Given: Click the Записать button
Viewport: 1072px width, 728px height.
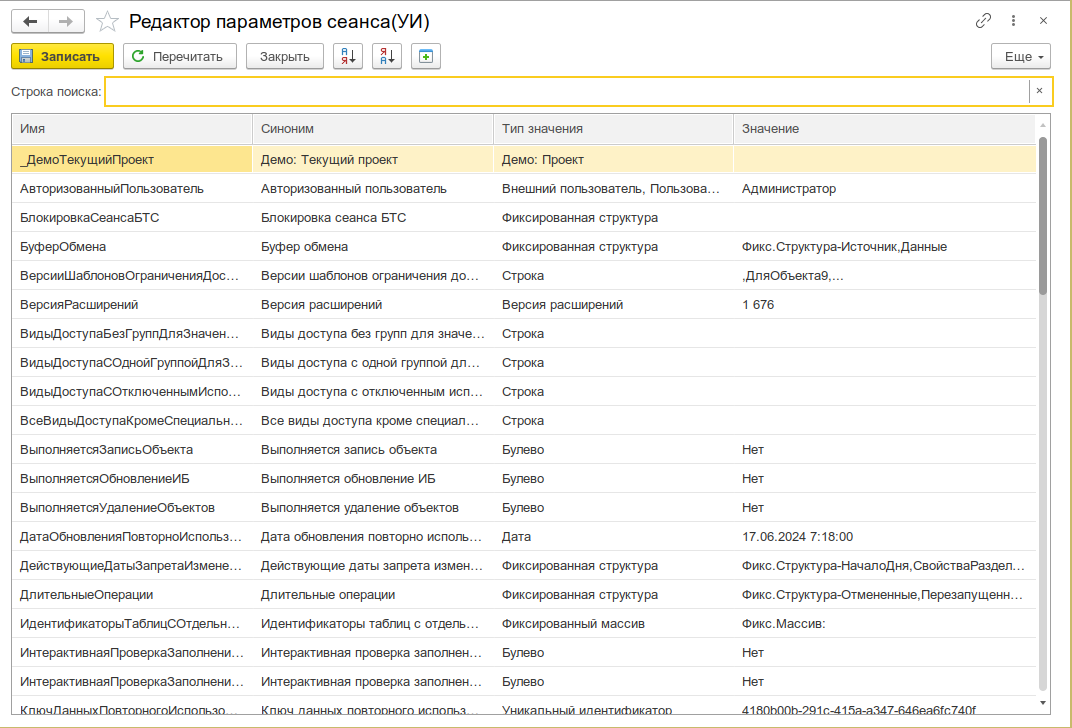Looking at the screenshot, I should [x=62, y=57].
